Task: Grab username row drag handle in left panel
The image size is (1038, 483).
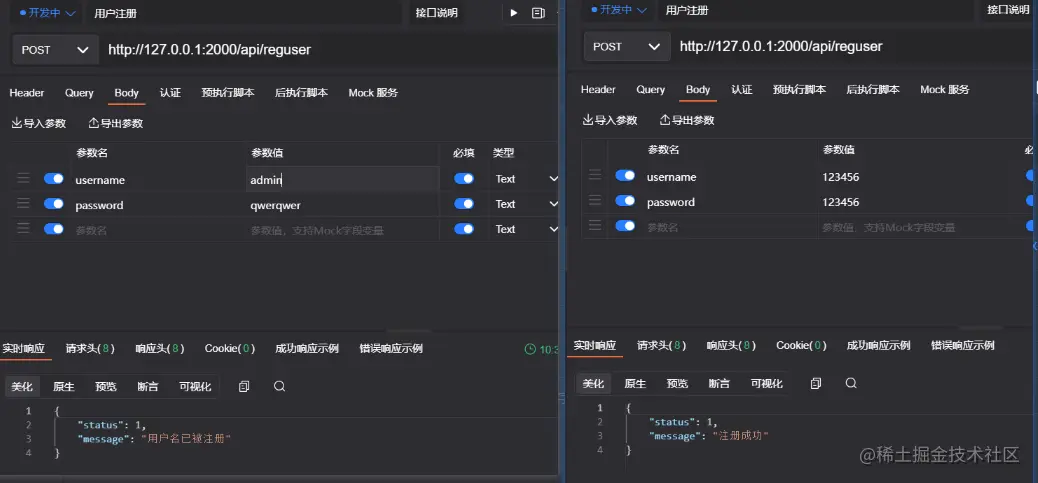Action: coord(23,179)
